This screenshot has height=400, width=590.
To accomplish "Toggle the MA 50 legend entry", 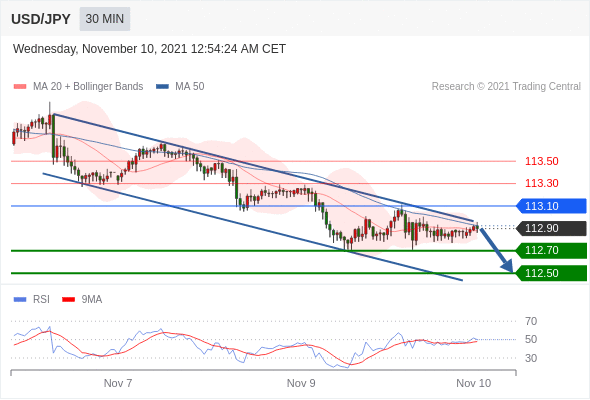I will 180,87.
